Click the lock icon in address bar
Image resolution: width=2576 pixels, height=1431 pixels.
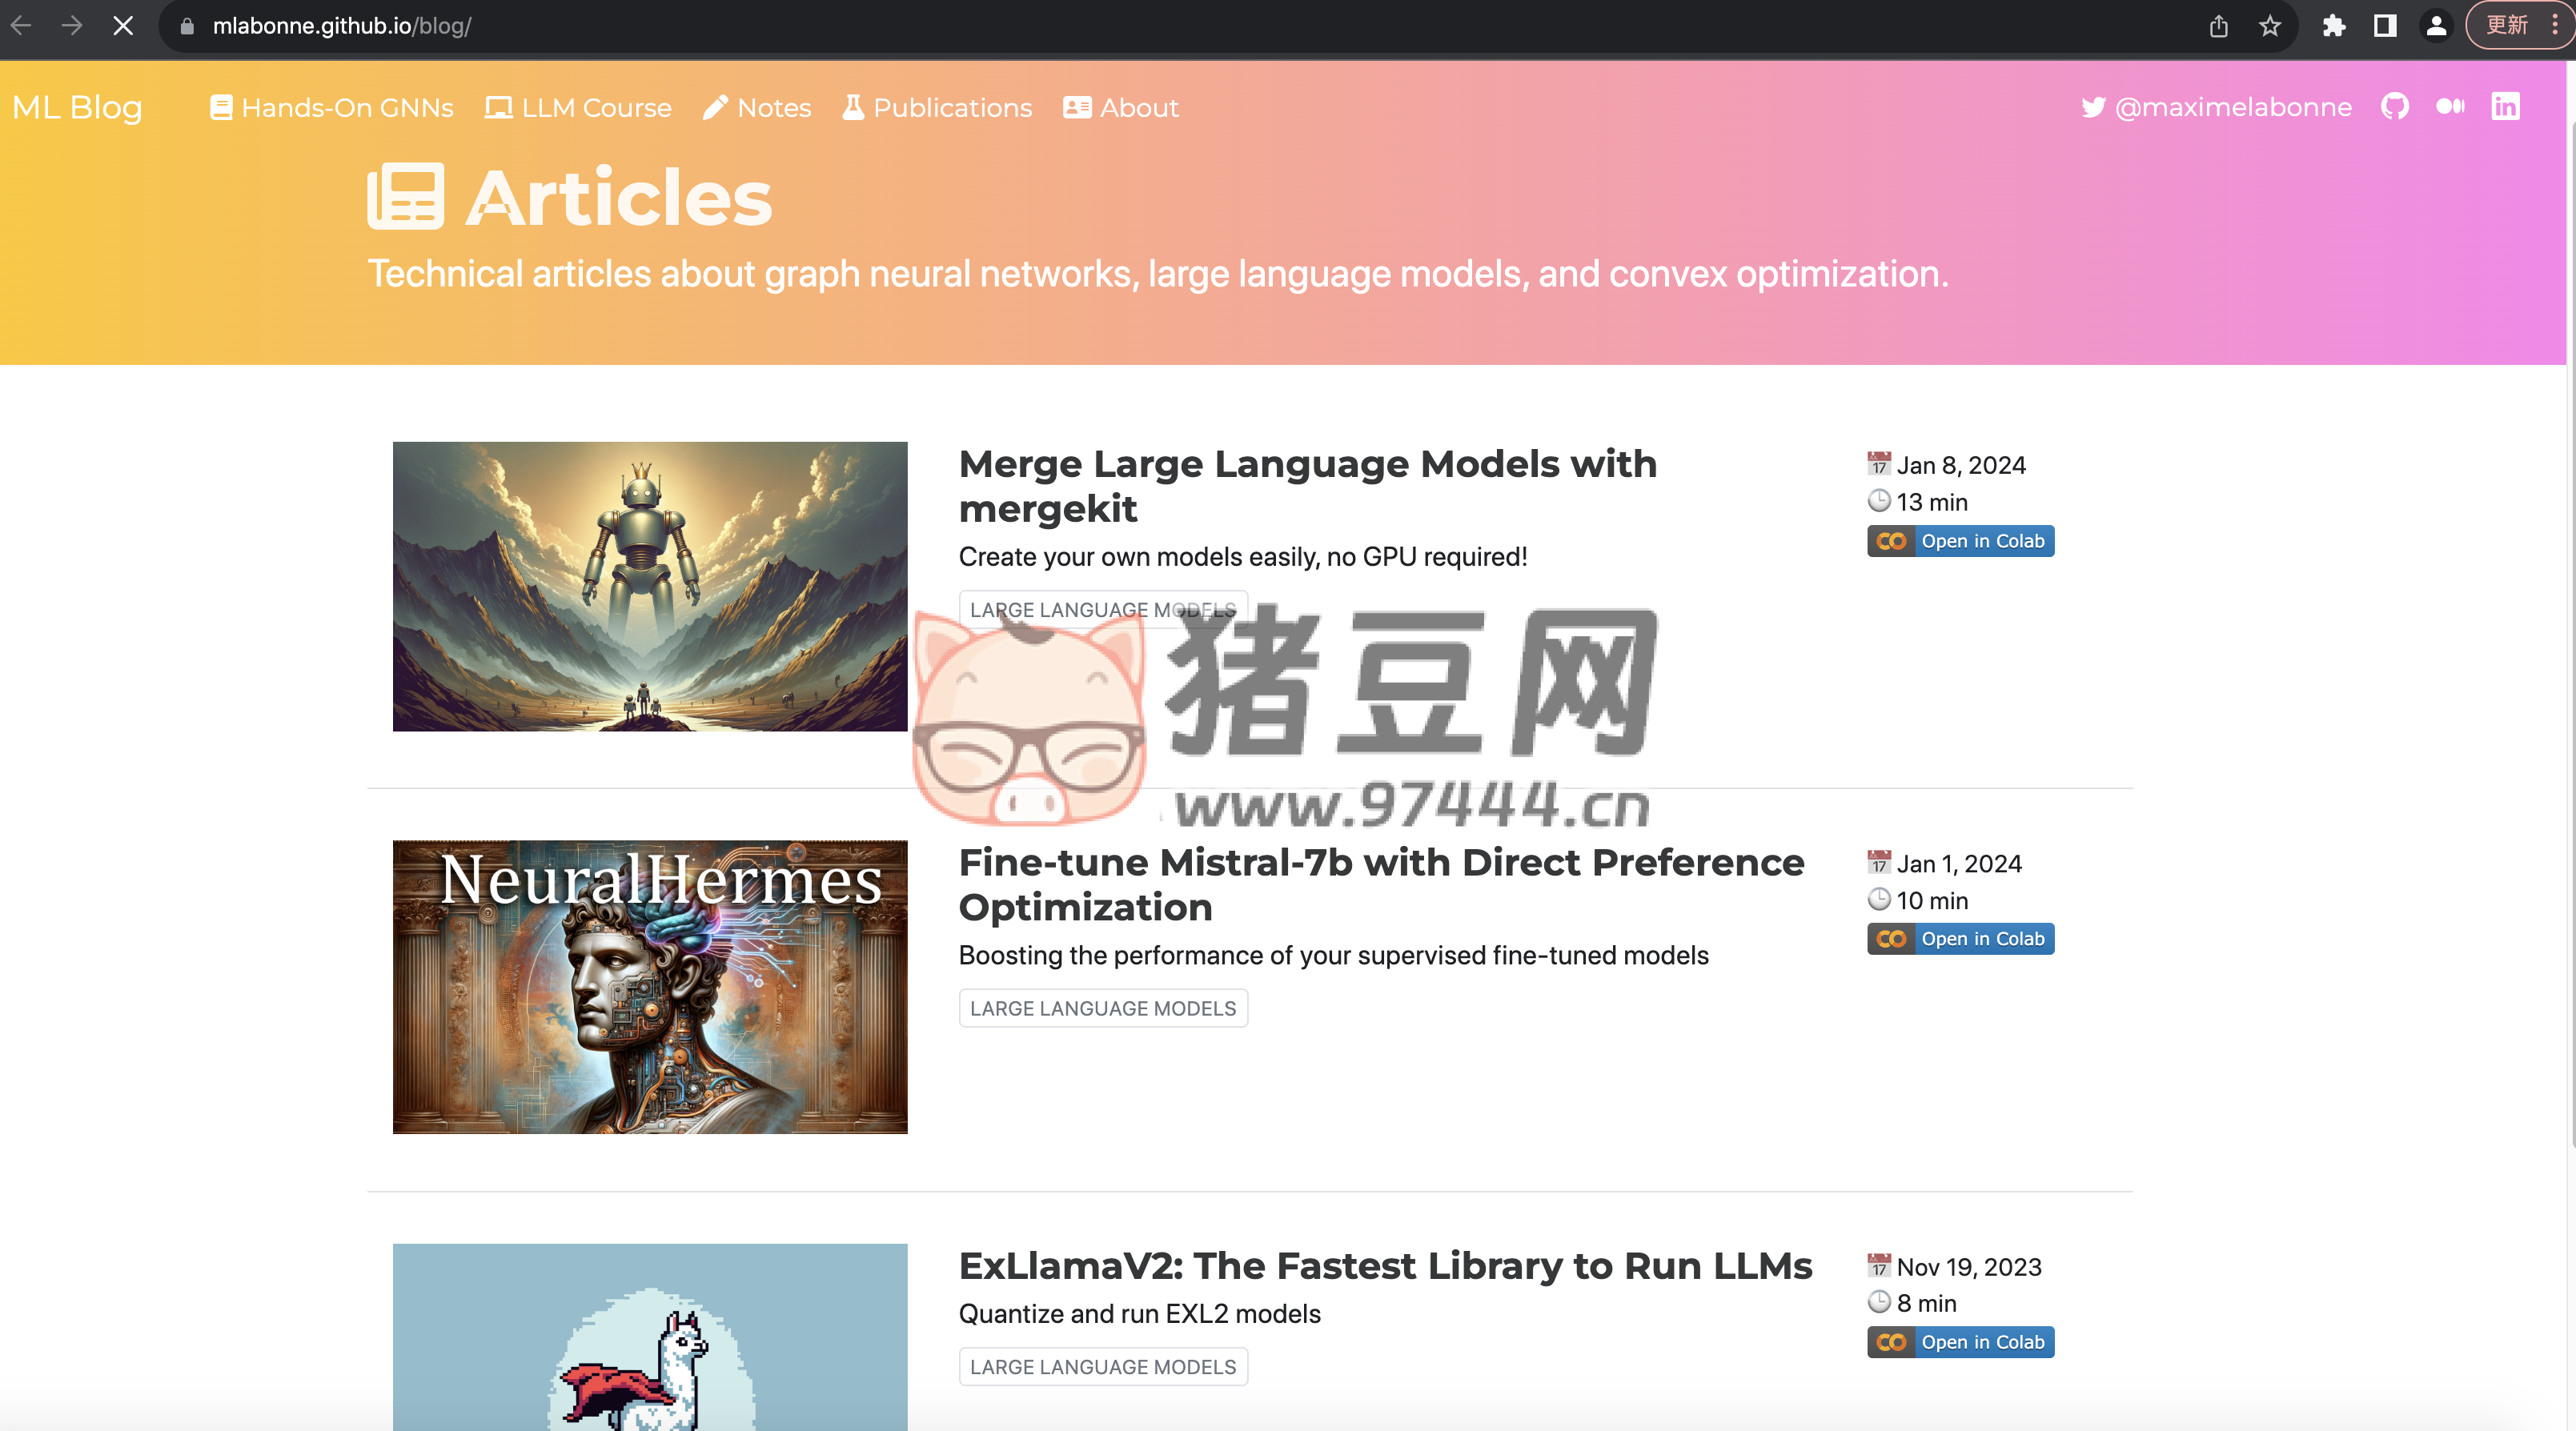pos(186,26)
